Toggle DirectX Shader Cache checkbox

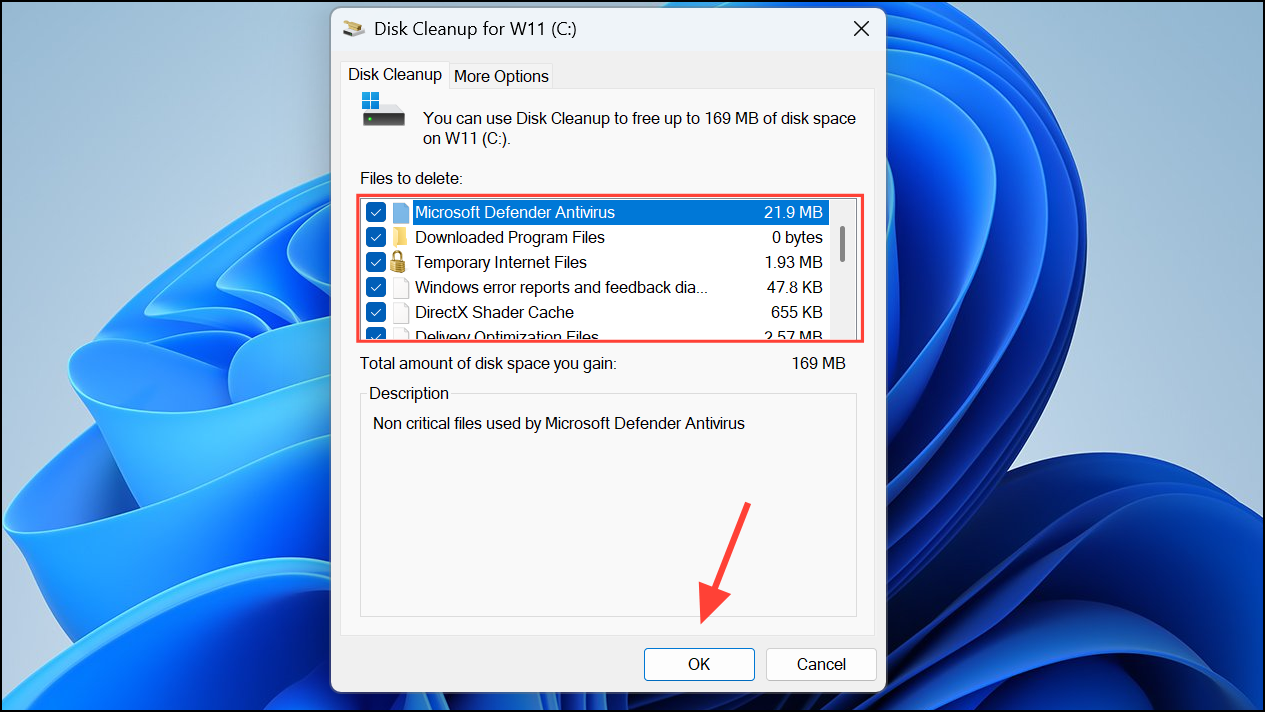[x=376, y=312]
